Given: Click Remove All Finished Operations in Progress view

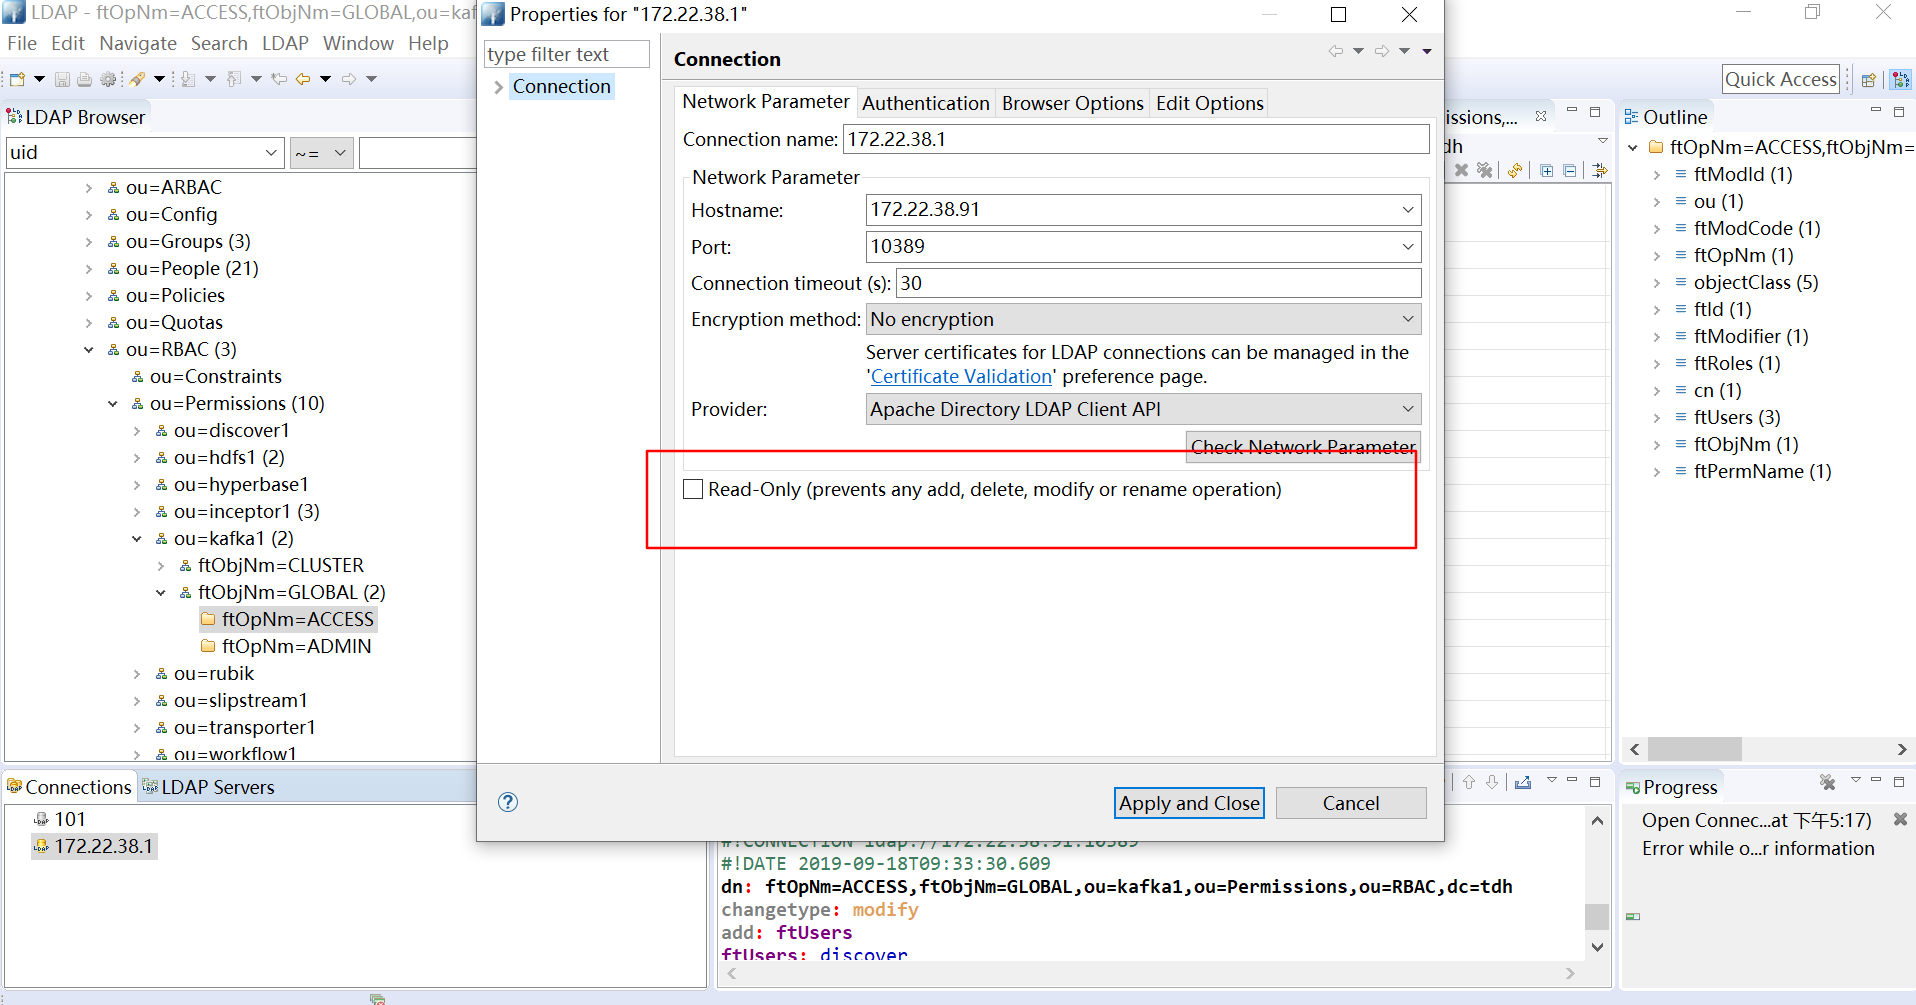Looking at the screenshot, I should click(x=1827, y=783).
